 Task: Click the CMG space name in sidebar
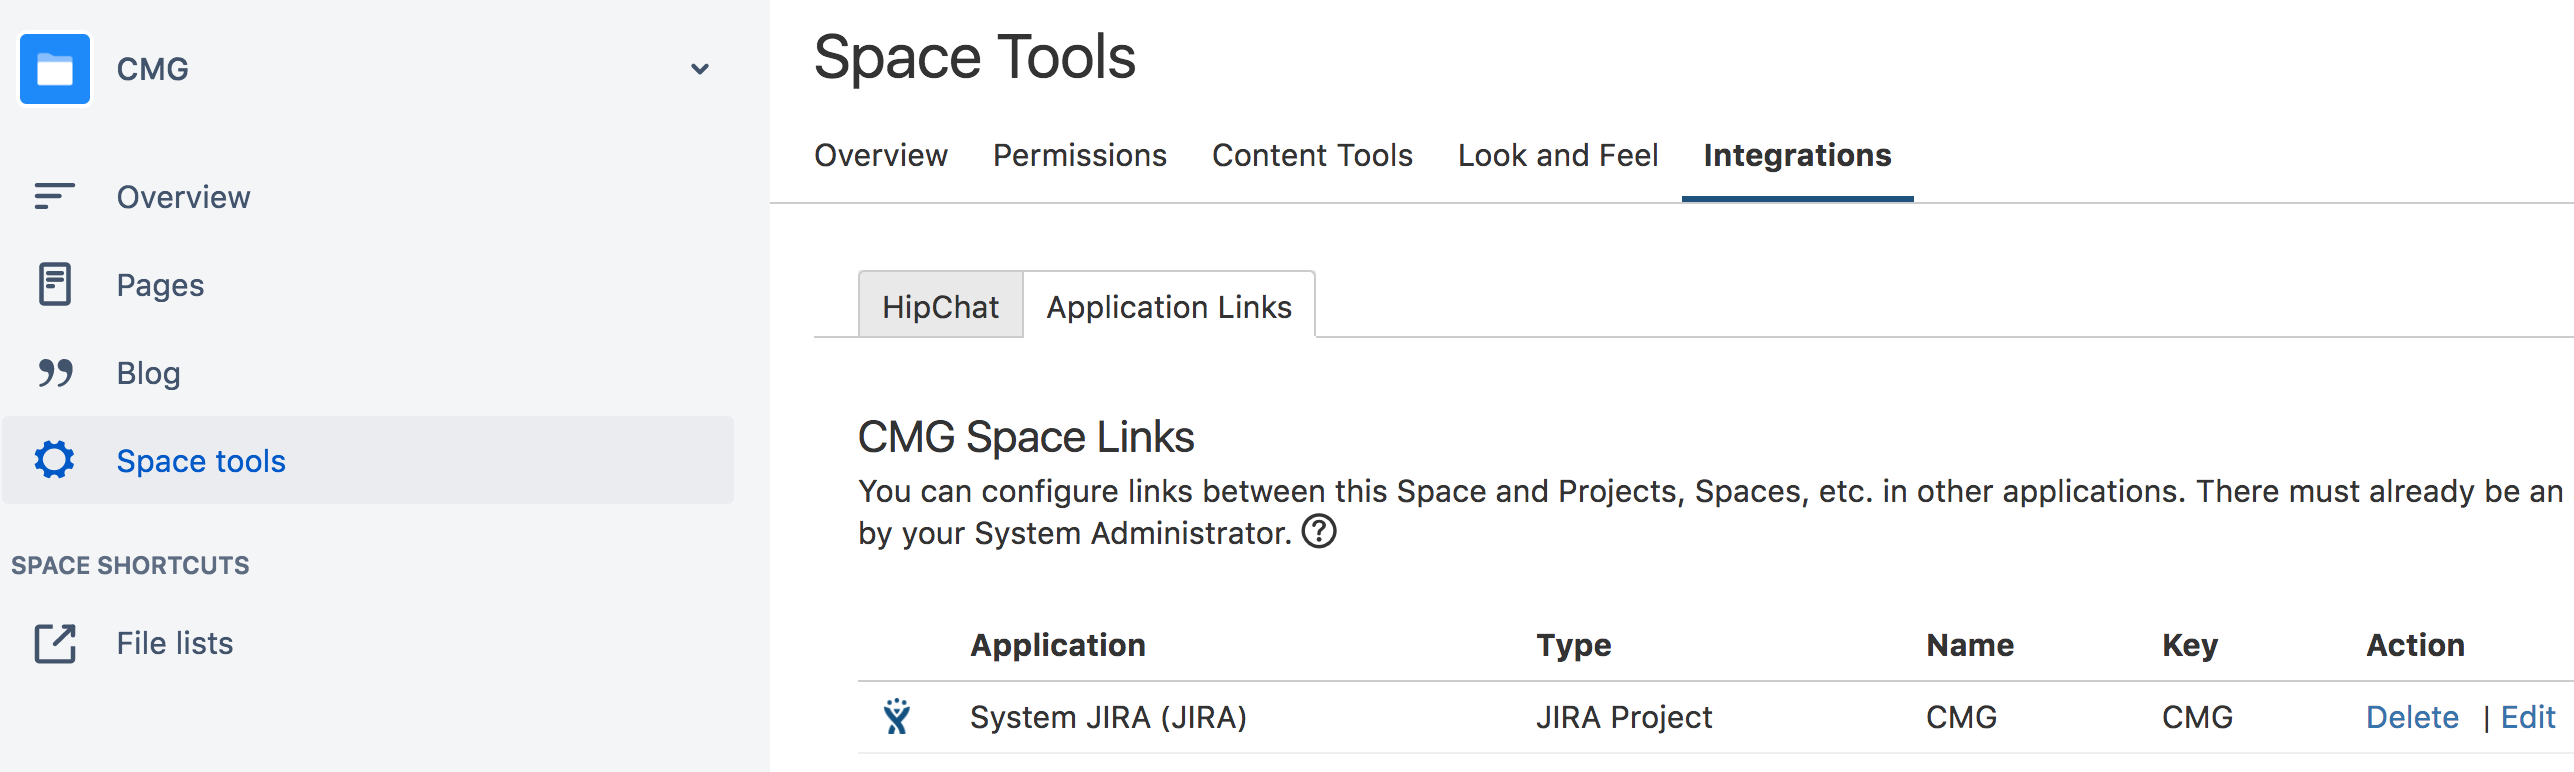tap(152, 69)
